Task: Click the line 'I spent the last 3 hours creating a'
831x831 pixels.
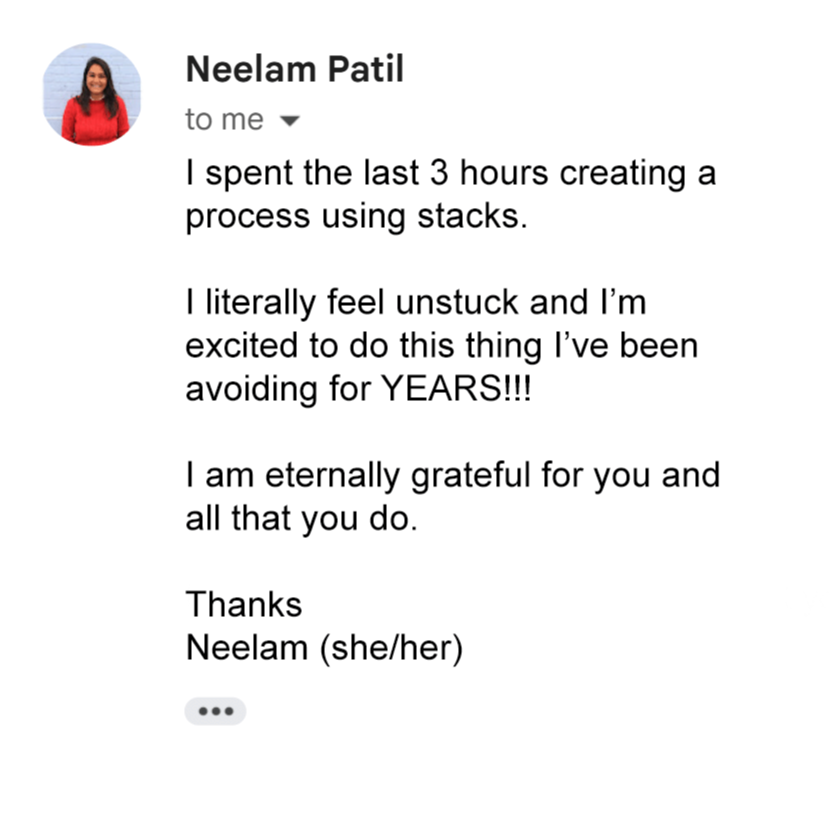Action: 451,174
